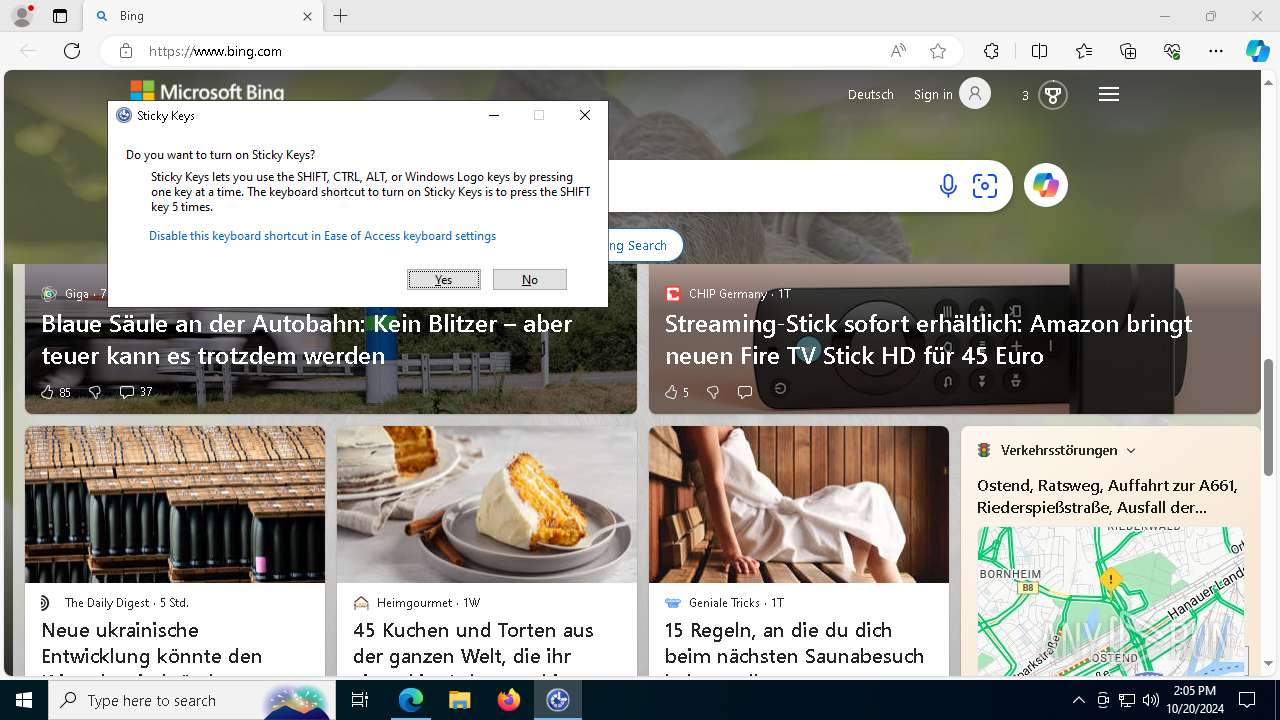
Task: Like the Fire TV Stick article
Action: tap(677, 392)
